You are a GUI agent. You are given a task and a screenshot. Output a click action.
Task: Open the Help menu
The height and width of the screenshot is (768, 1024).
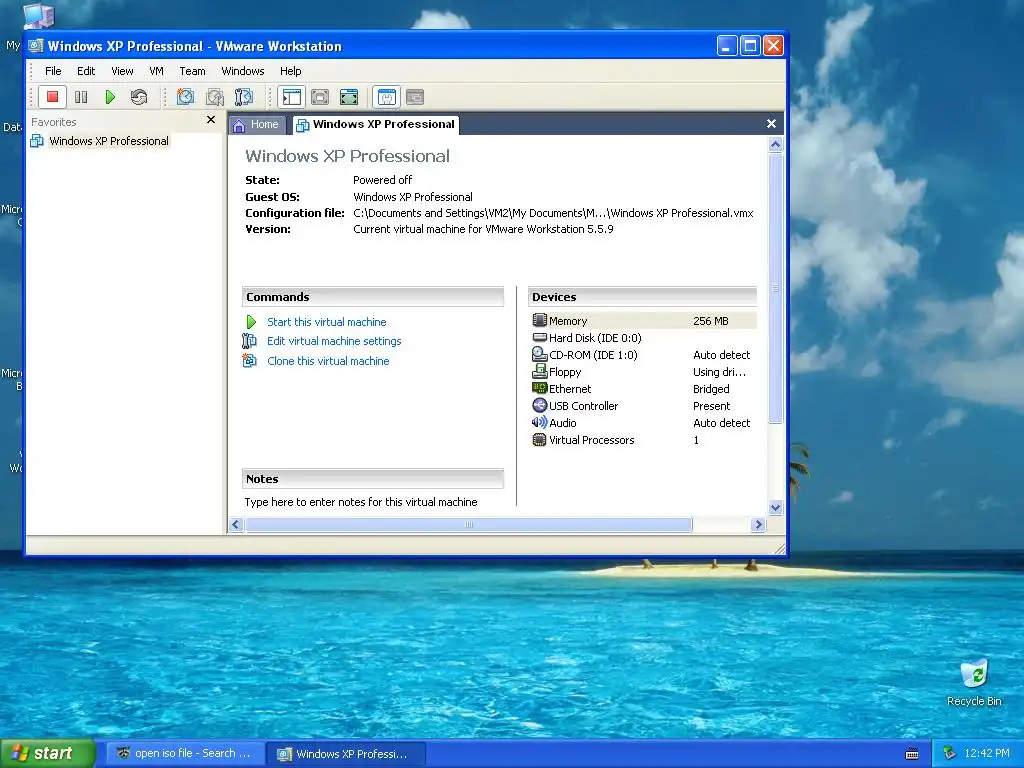click(x=291, y=71)
